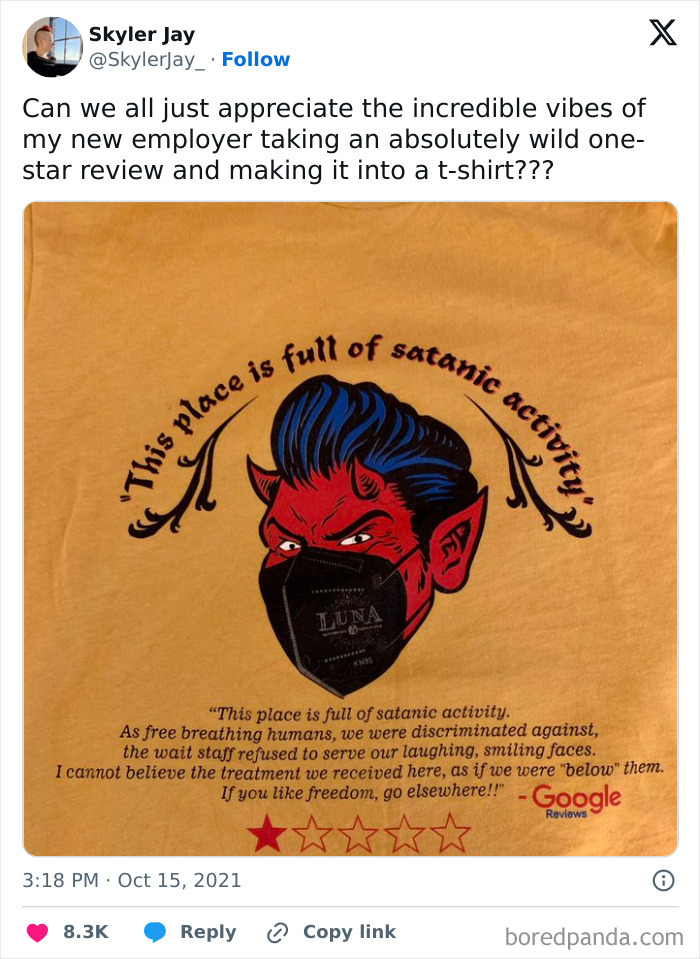700x959 pixels.
Task: Open the X logo icon
Action: click(663, 32)
